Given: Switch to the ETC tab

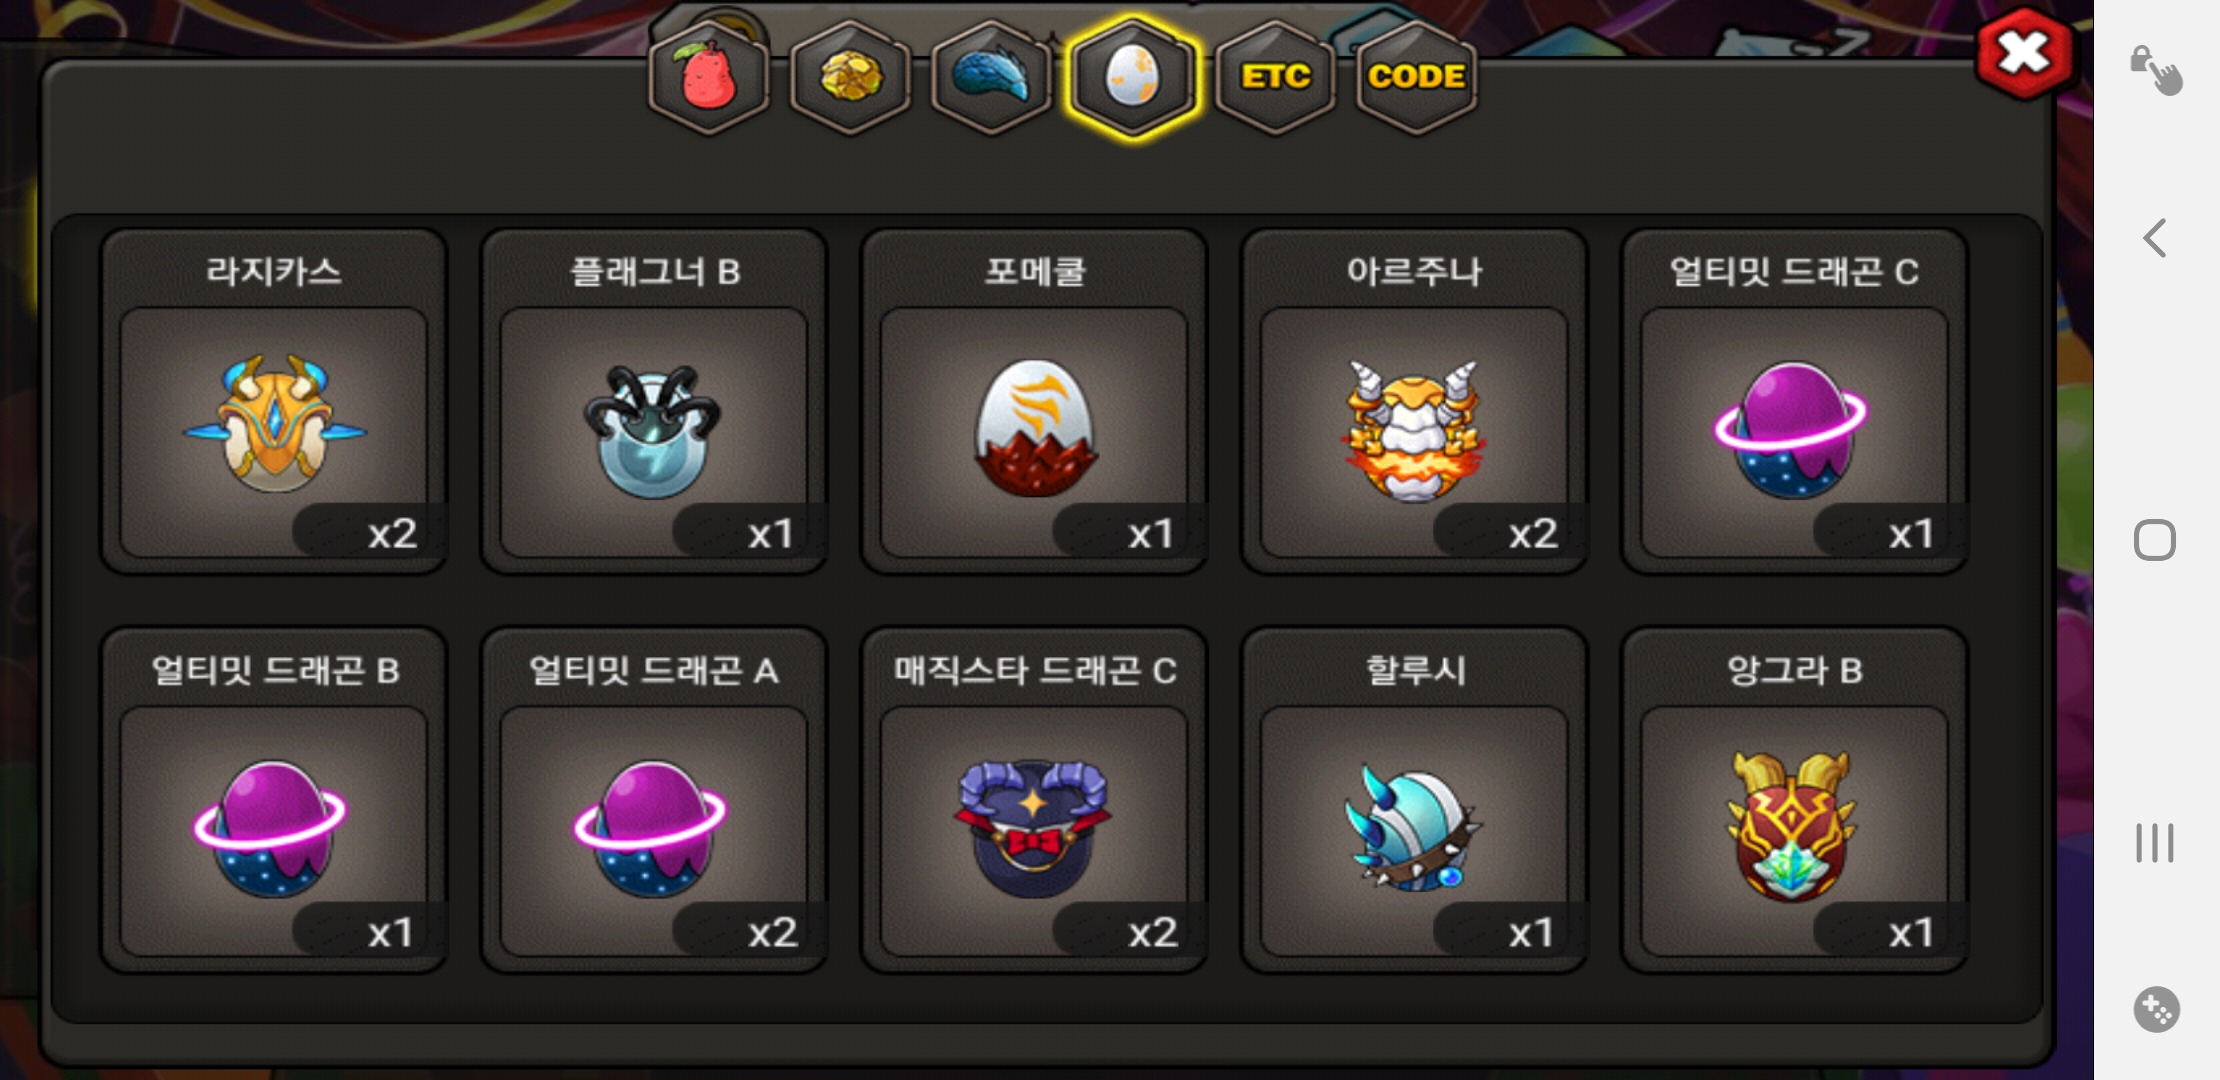Looking at the screenshot, I should click(x=1275, y=77).
